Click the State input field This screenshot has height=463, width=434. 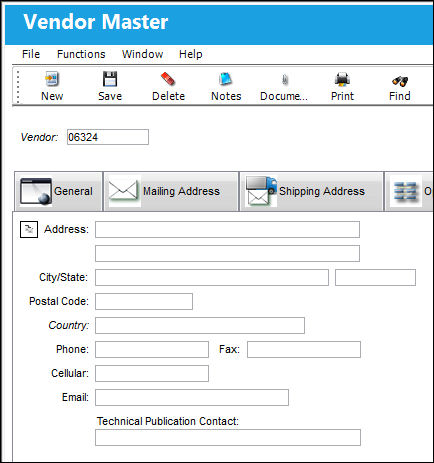(x=375, y=277)
